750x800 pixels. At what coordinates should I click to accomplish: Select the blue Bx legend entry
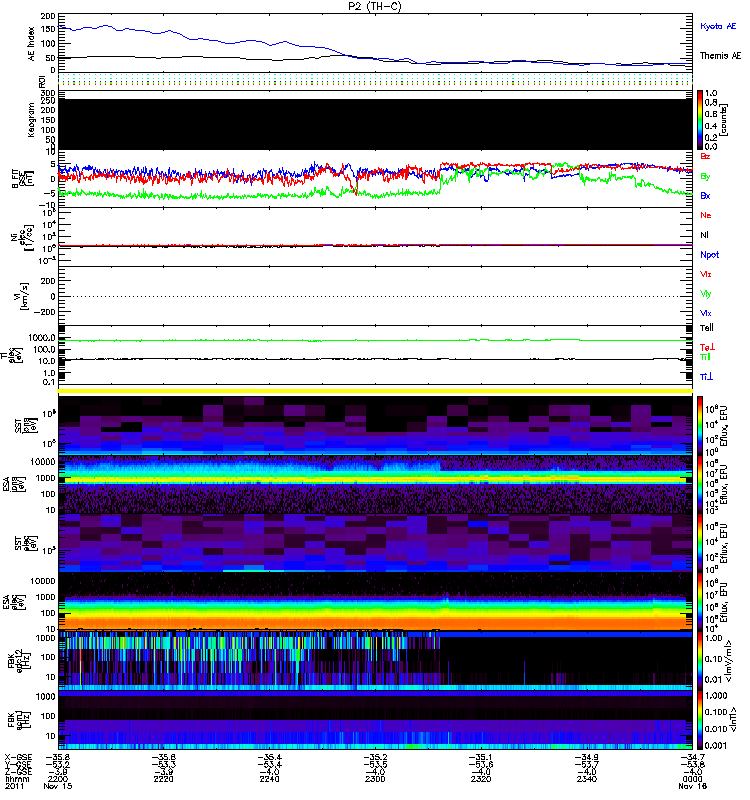(x=706, y=195)
